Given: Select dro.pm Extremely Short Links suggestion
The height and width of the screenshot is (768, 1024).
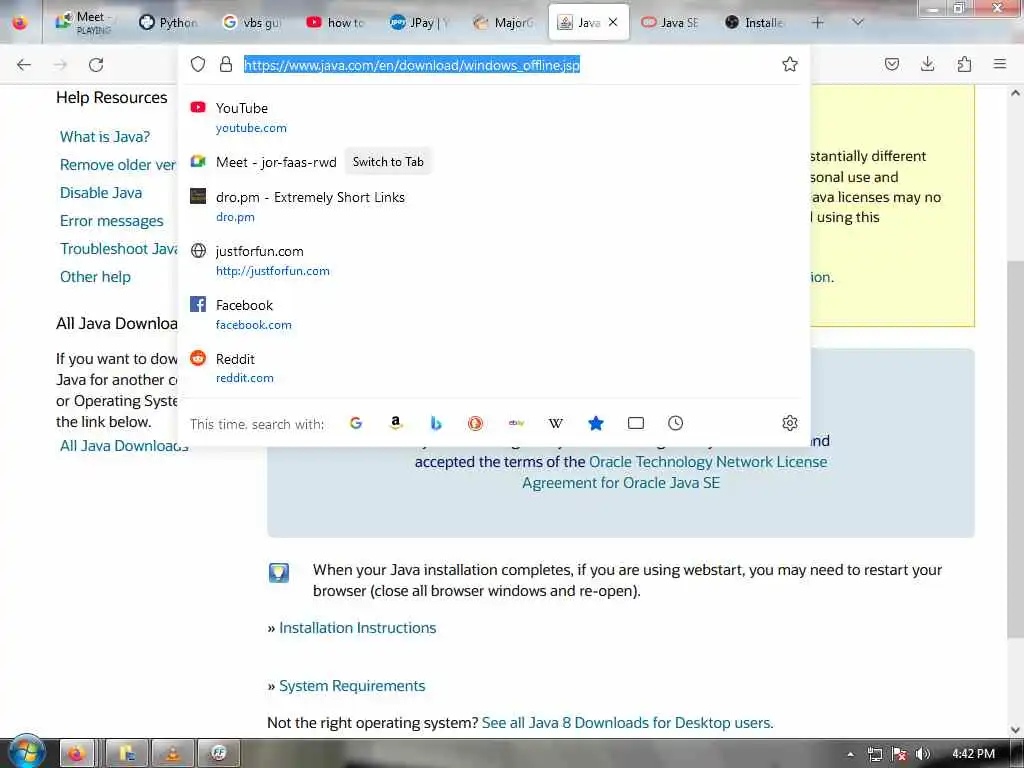Looking at the screenshot, I should click(x=494, y=206).
